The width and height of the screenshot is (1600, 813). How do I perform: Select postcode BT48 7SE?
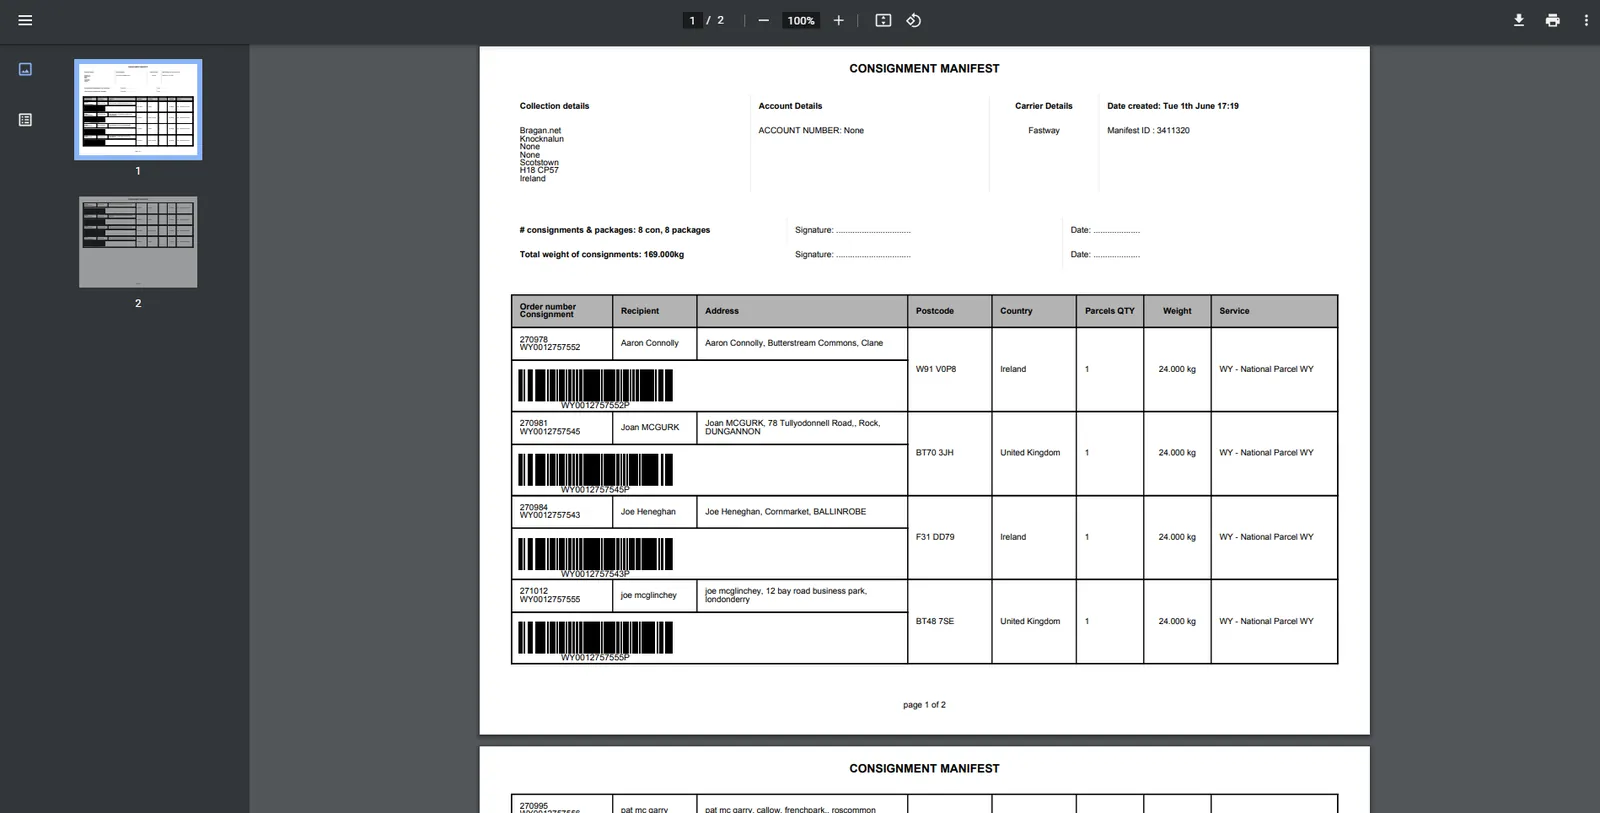(x=935, y=621)
